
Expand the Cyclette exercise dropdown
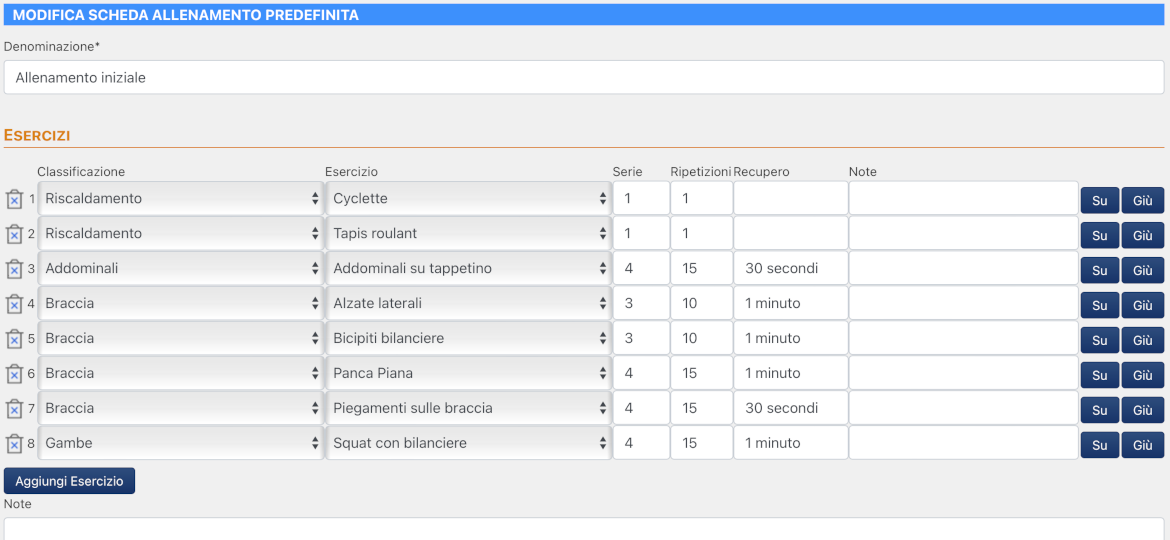click(468, 199)
